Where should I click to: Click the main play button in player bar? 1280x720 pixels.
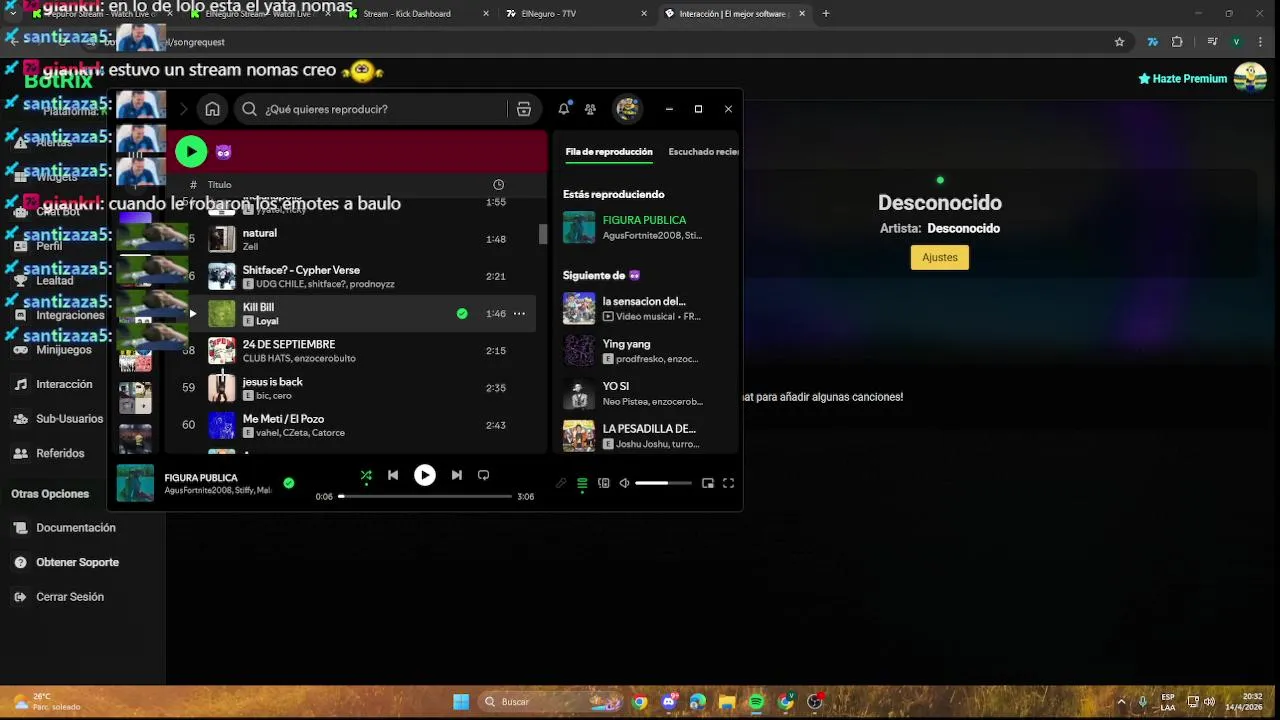pos(425,475)
